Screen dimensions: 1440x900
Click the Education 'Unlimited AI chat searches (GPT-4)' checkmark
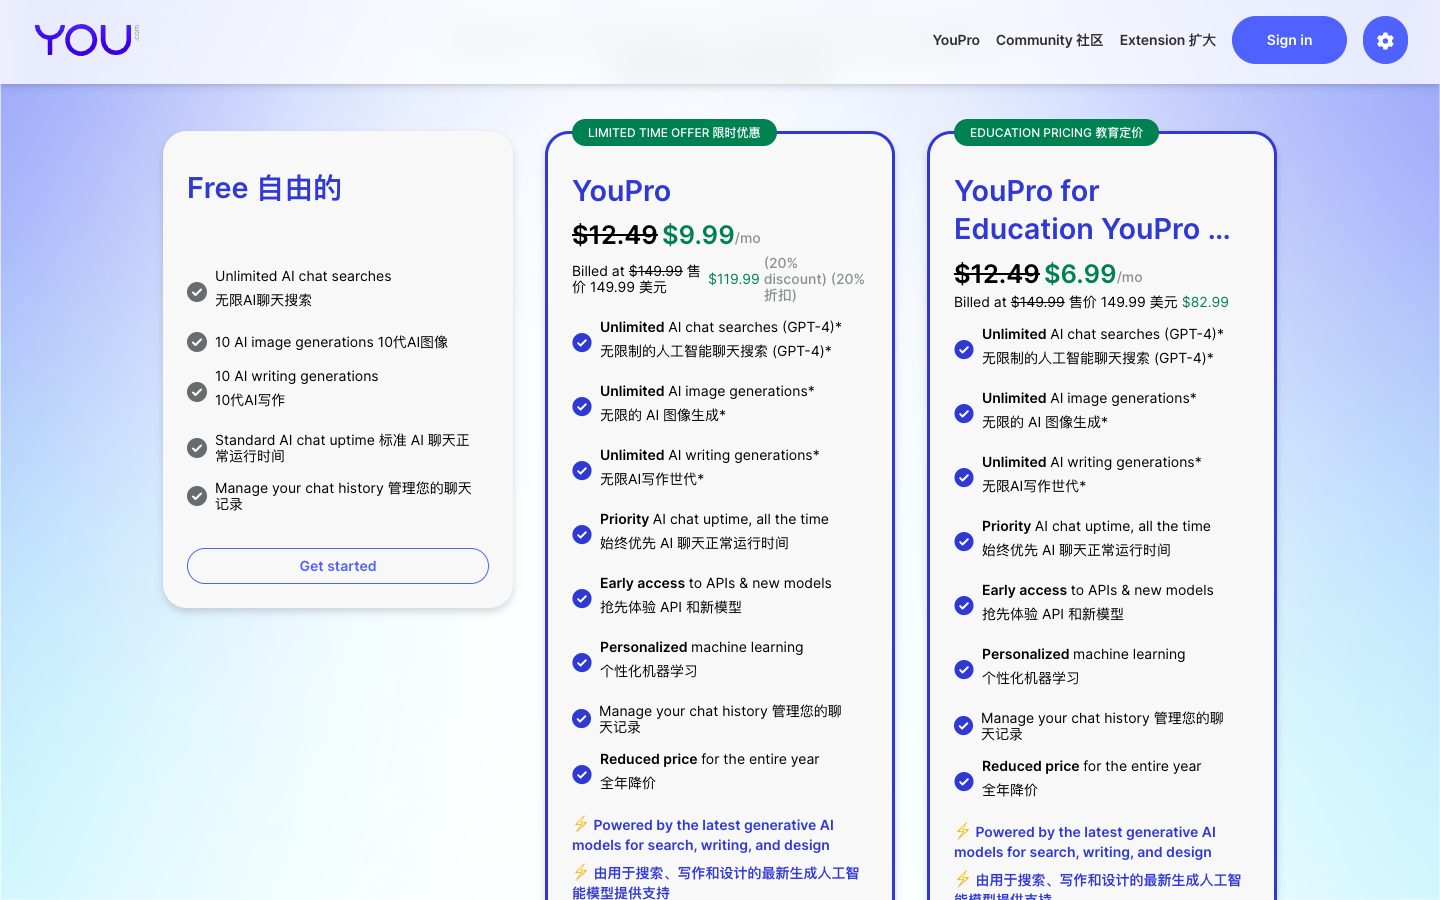click(964, 350)
